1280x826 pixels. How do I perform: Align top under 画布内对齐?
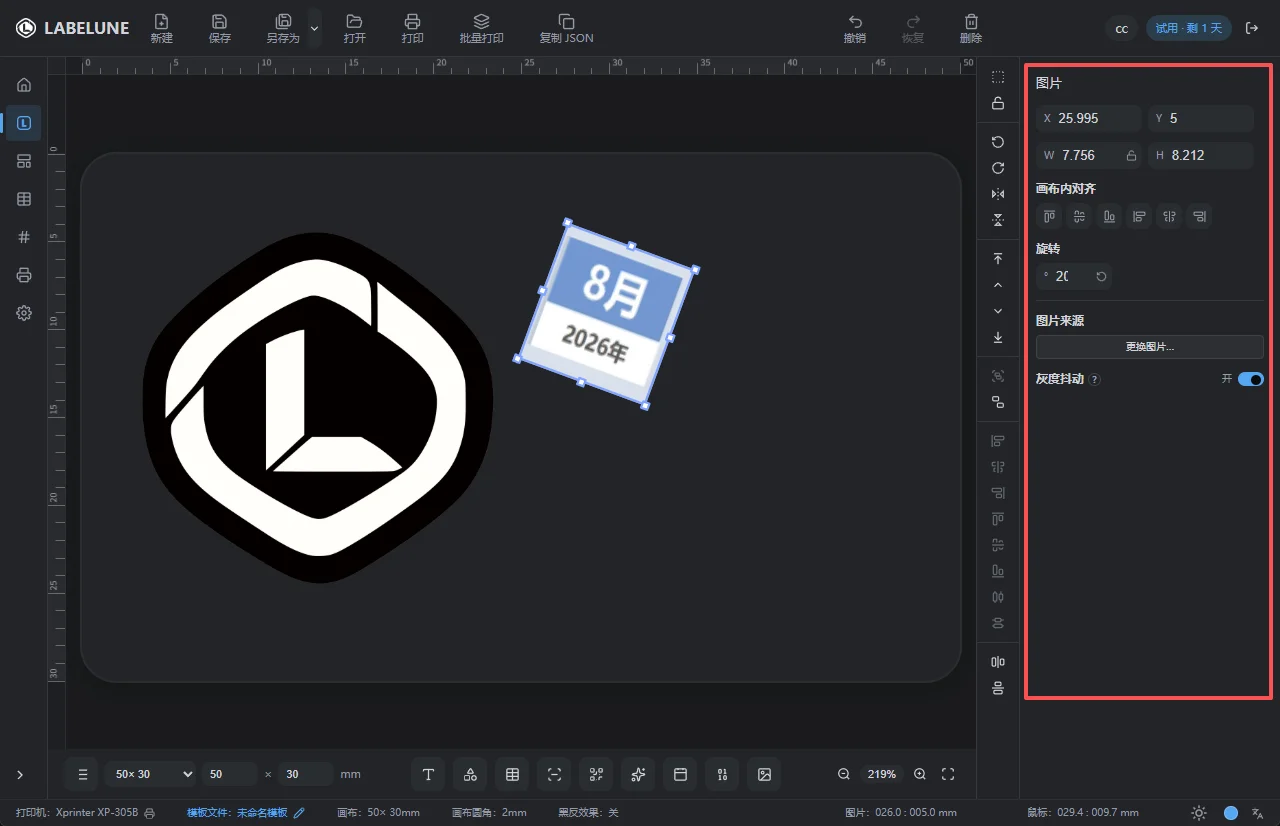pyautogui.click(x=1049, y=216)
